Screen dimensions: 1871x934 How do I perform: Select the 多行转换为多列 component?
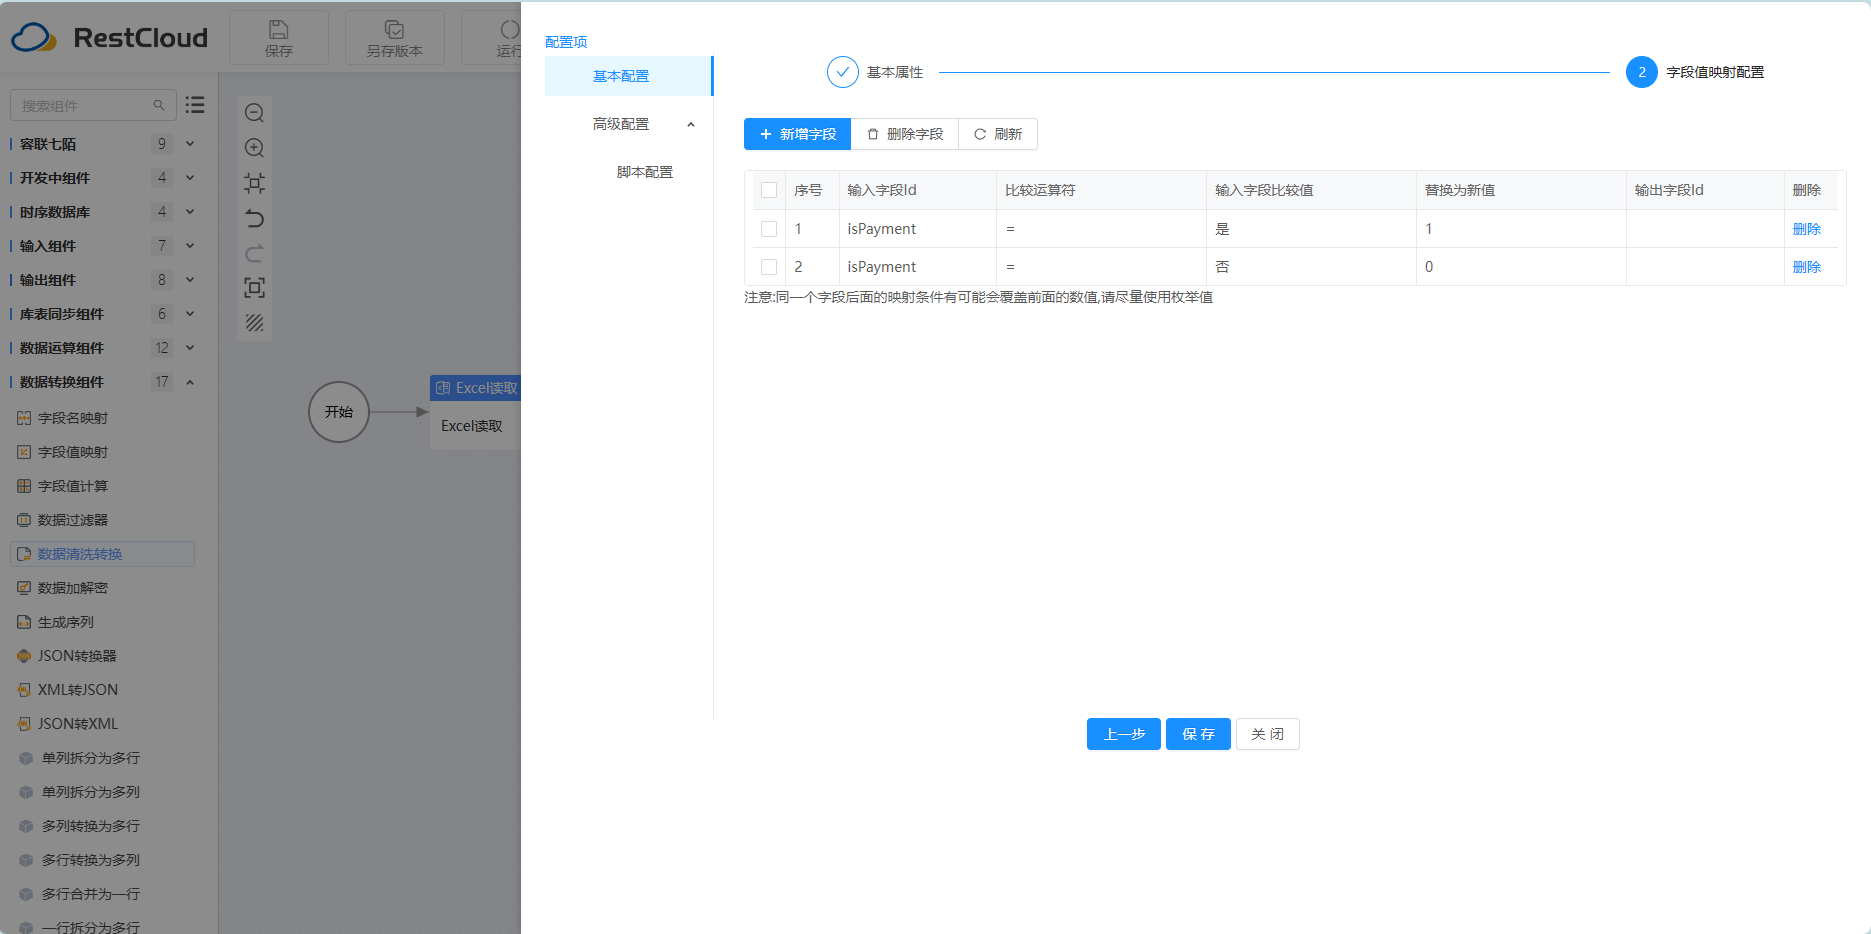coord(80,860)
